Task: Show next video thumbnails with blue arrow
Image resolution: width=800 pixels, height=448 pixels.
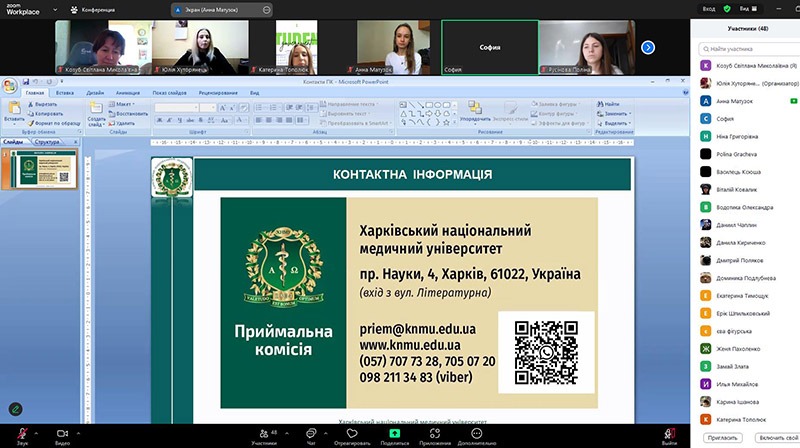Action: (648, 47)
